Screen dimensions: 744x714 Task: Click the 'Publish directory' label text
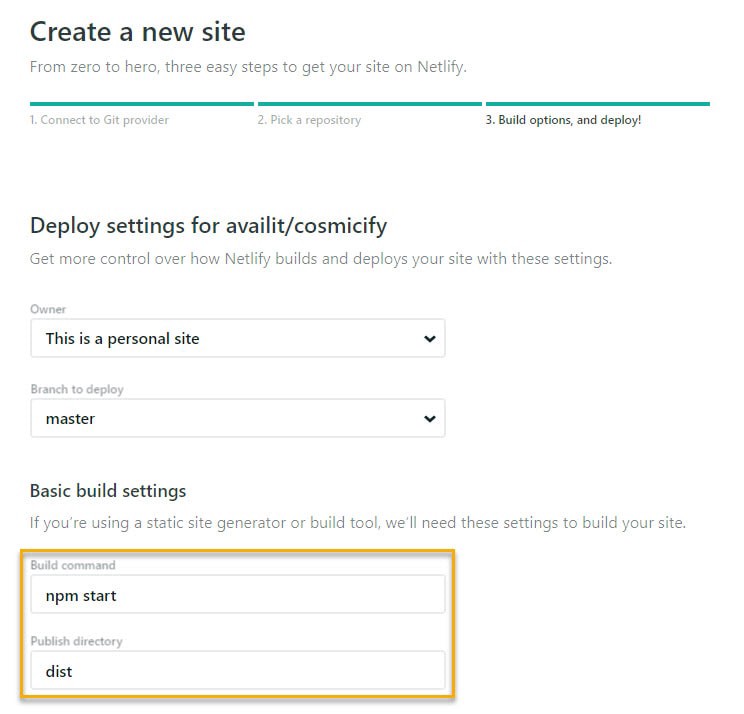[76, 641]
